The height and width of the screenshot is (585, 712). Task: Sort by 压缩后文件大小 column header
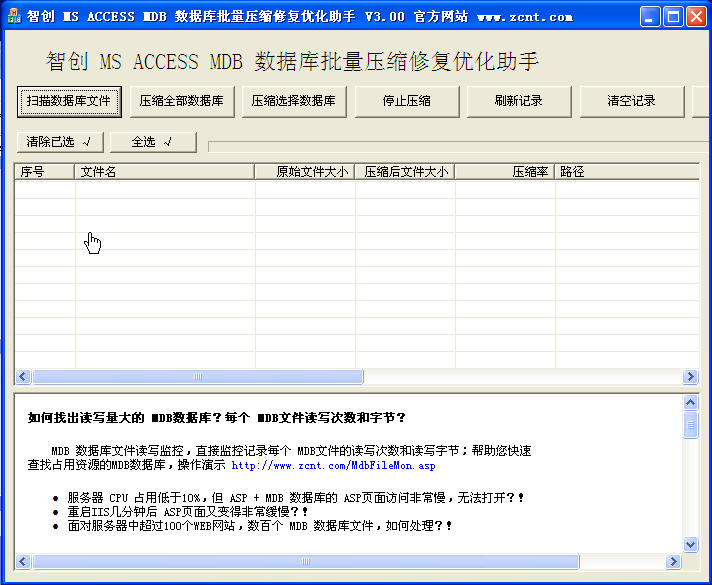(x=404, y=172)
